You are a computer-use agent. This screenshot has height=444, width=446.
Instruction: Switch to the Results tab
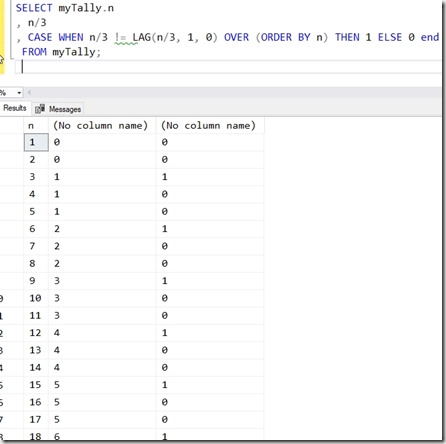tap(15, 108)
